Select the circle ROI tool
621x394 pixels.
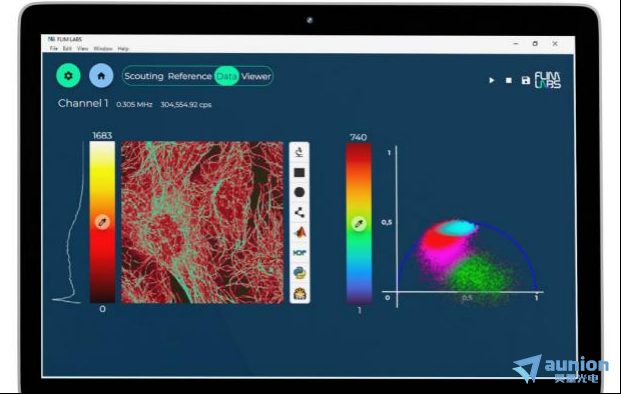[x=299, y=192]
